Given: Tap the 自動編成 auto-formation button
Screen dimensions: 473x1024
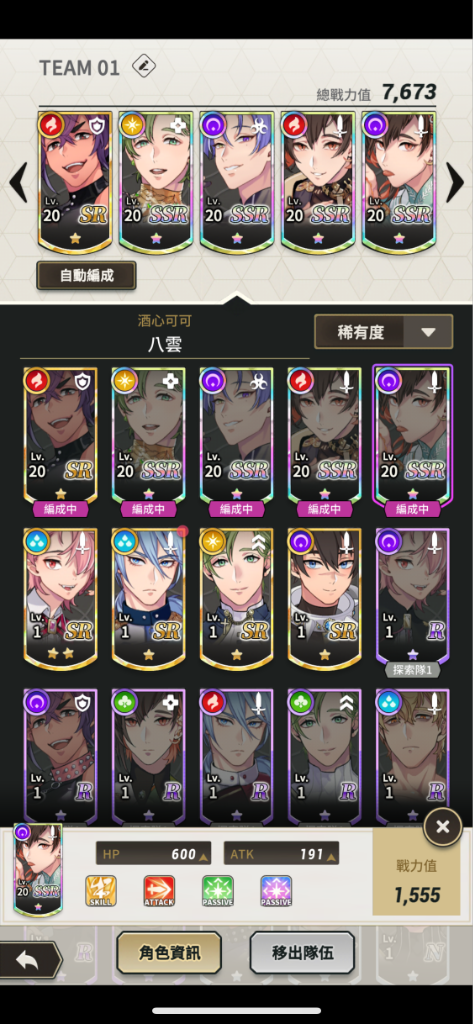Looking at the screenshot, I should (x=86, y=275).
